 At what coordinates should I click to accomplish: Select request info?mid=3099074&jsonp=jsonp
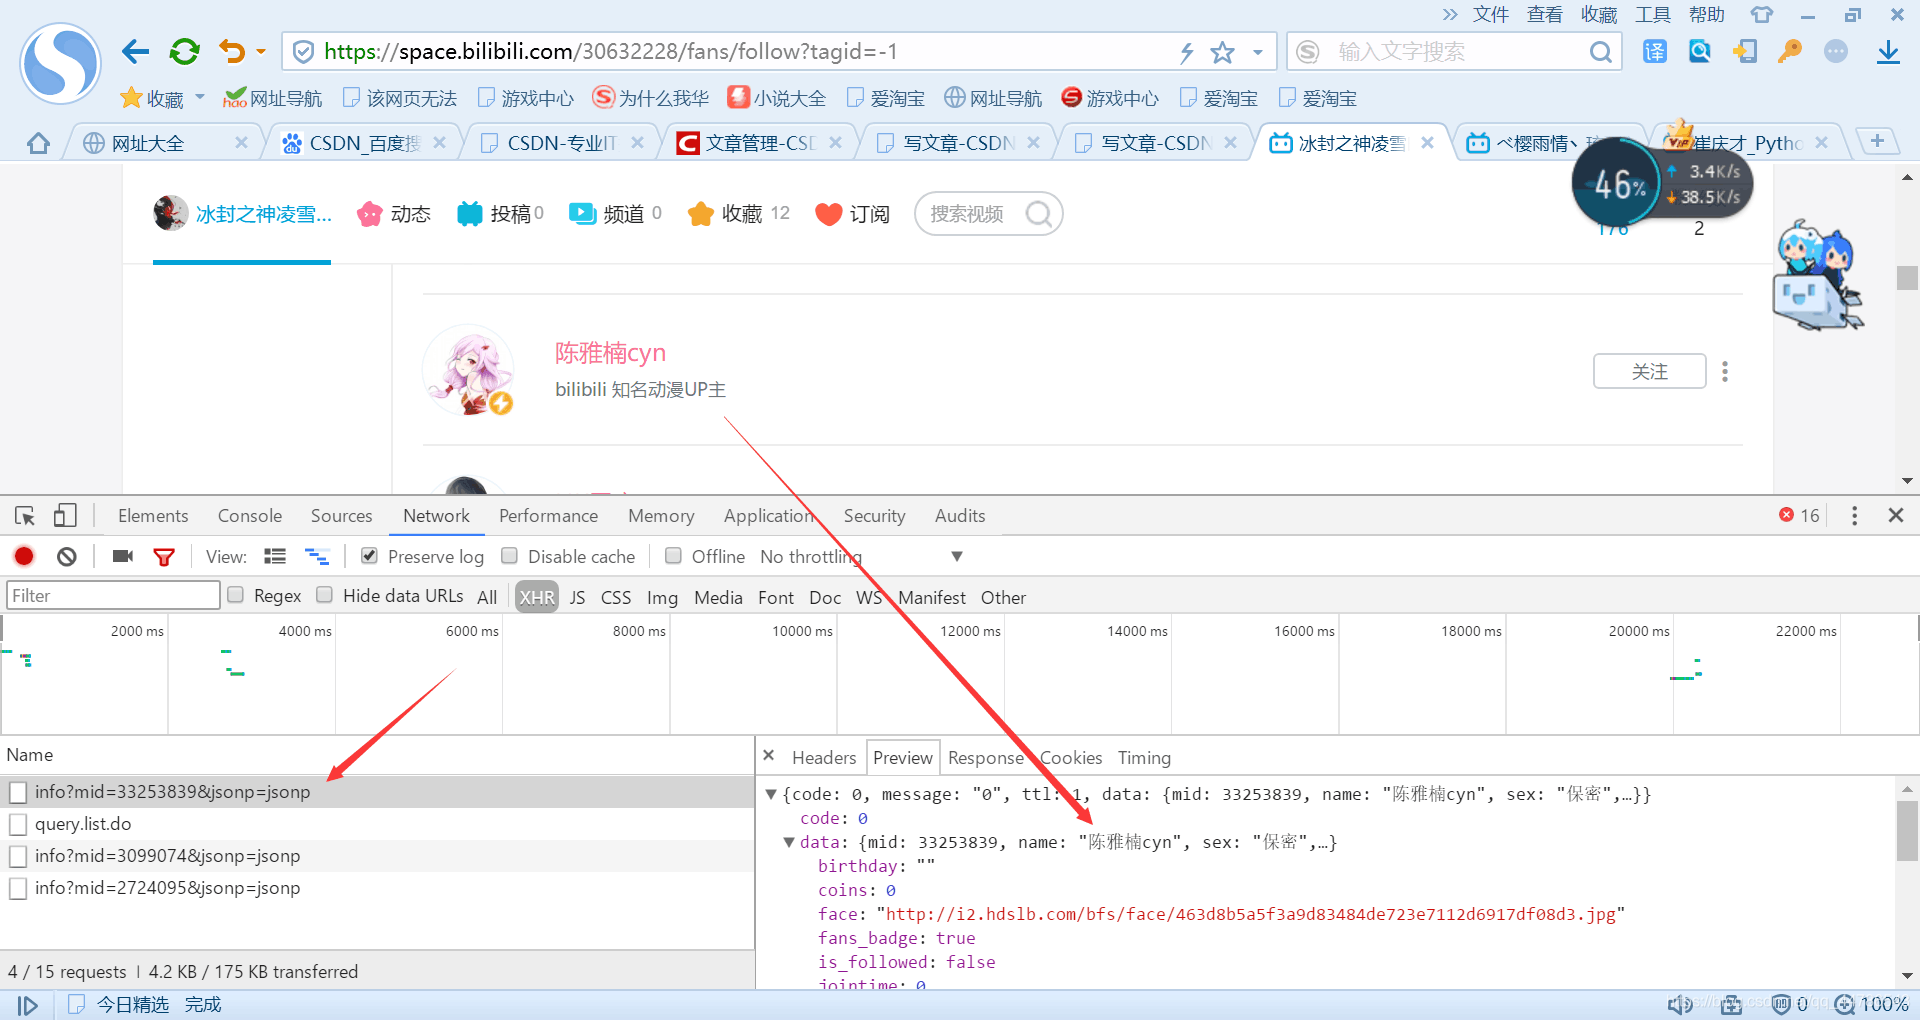click(x=377, y=856)
